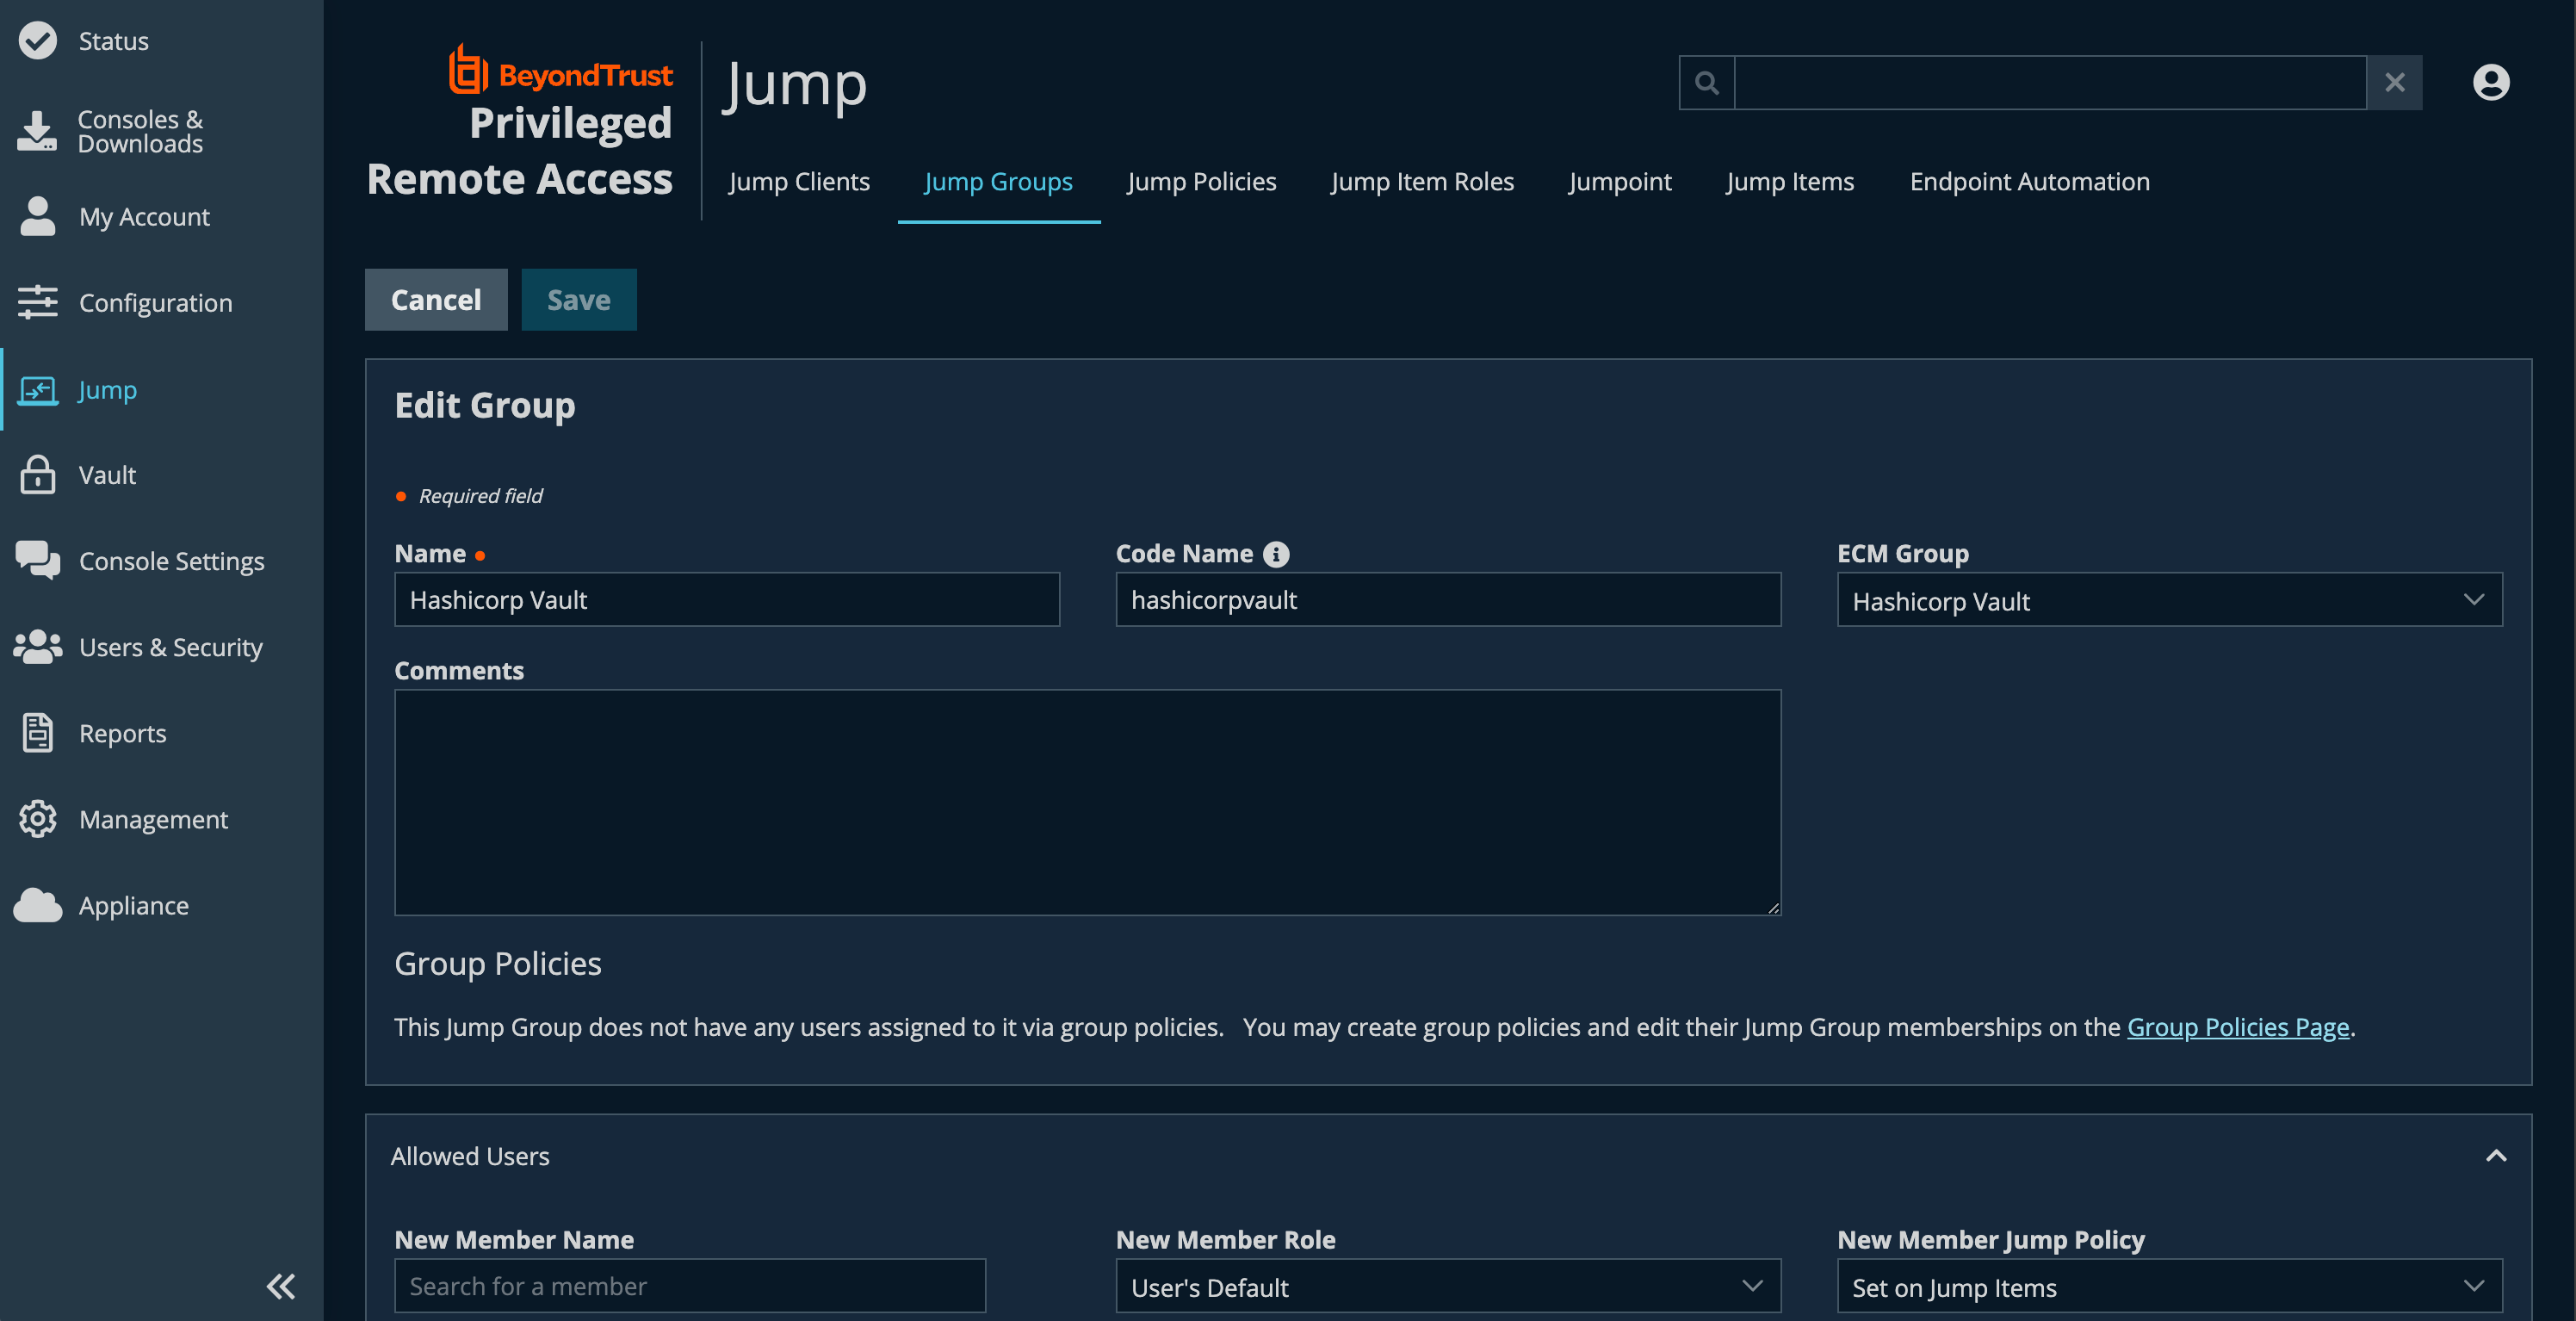Open the New Member Role dropdown
This screenshot has height=1321, width=2576.
(1447, 1286)
